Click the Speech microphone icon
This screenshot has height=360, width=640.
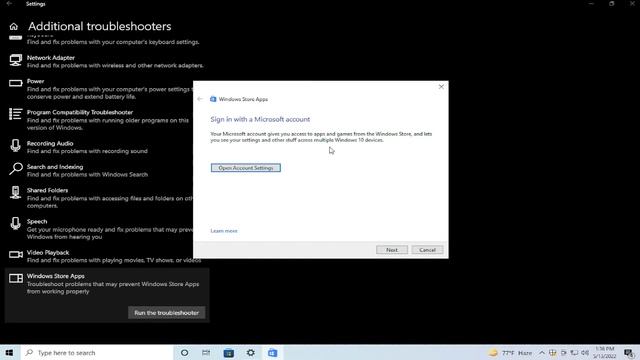click(x=16, y=223)
